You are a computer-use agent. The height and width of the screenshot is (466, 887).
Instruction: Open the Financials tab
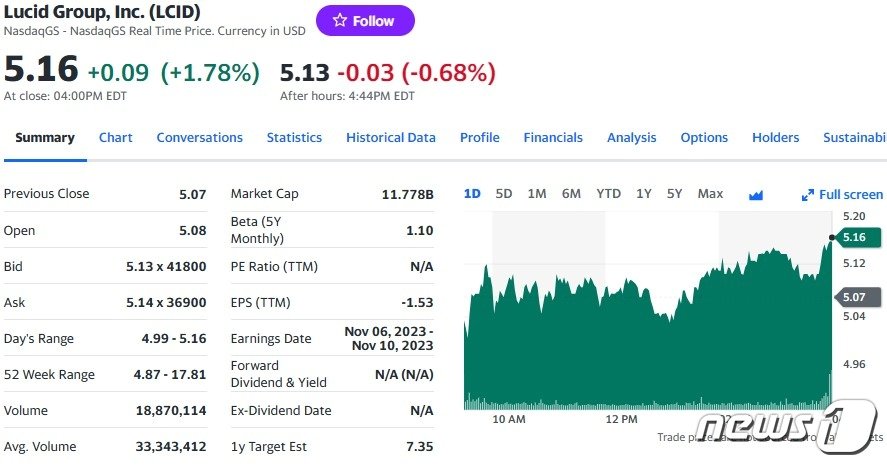(553, 138)
